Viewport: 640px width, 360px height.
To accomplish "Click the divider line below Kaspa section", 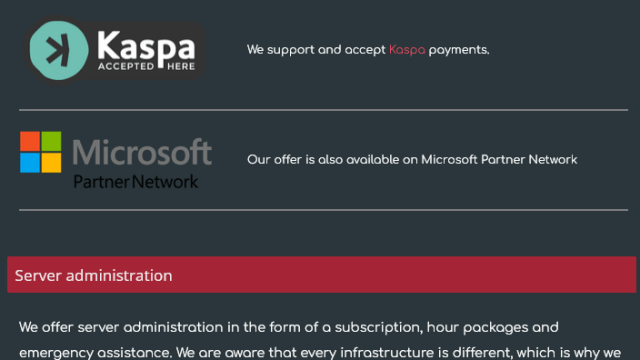I will point(323,110).
